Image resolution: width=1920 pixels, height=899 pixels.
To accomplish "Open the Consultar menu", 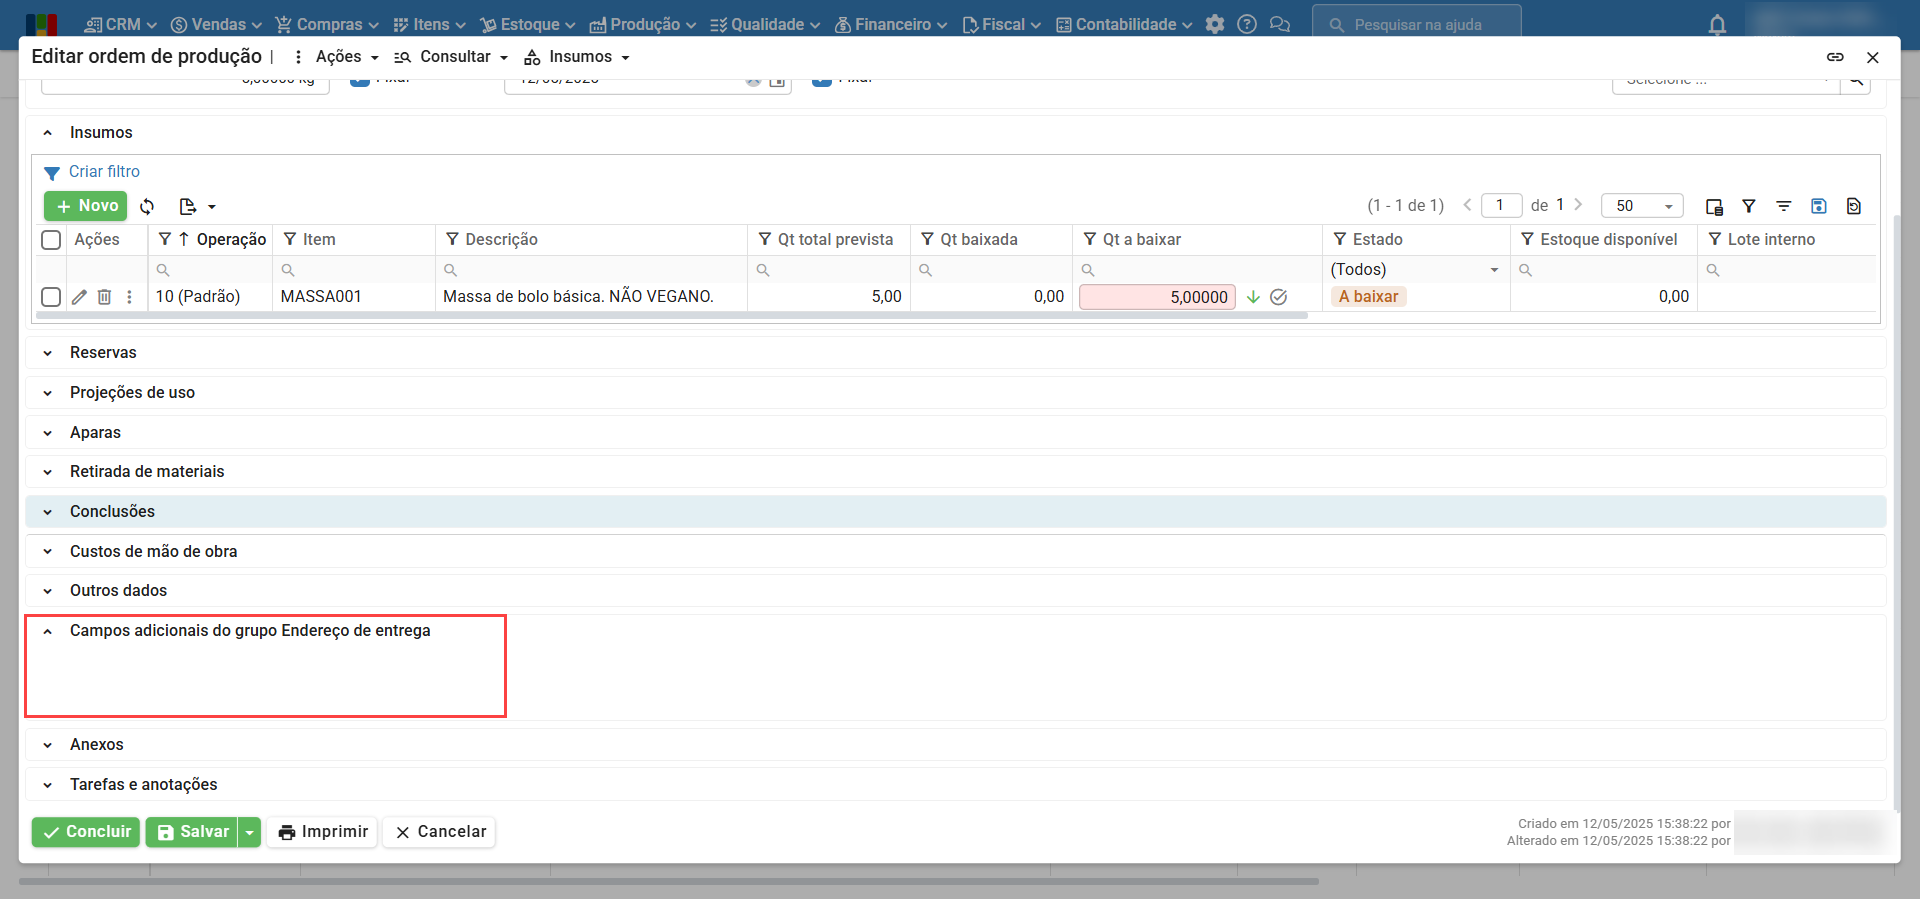I will tap(451, 57).
